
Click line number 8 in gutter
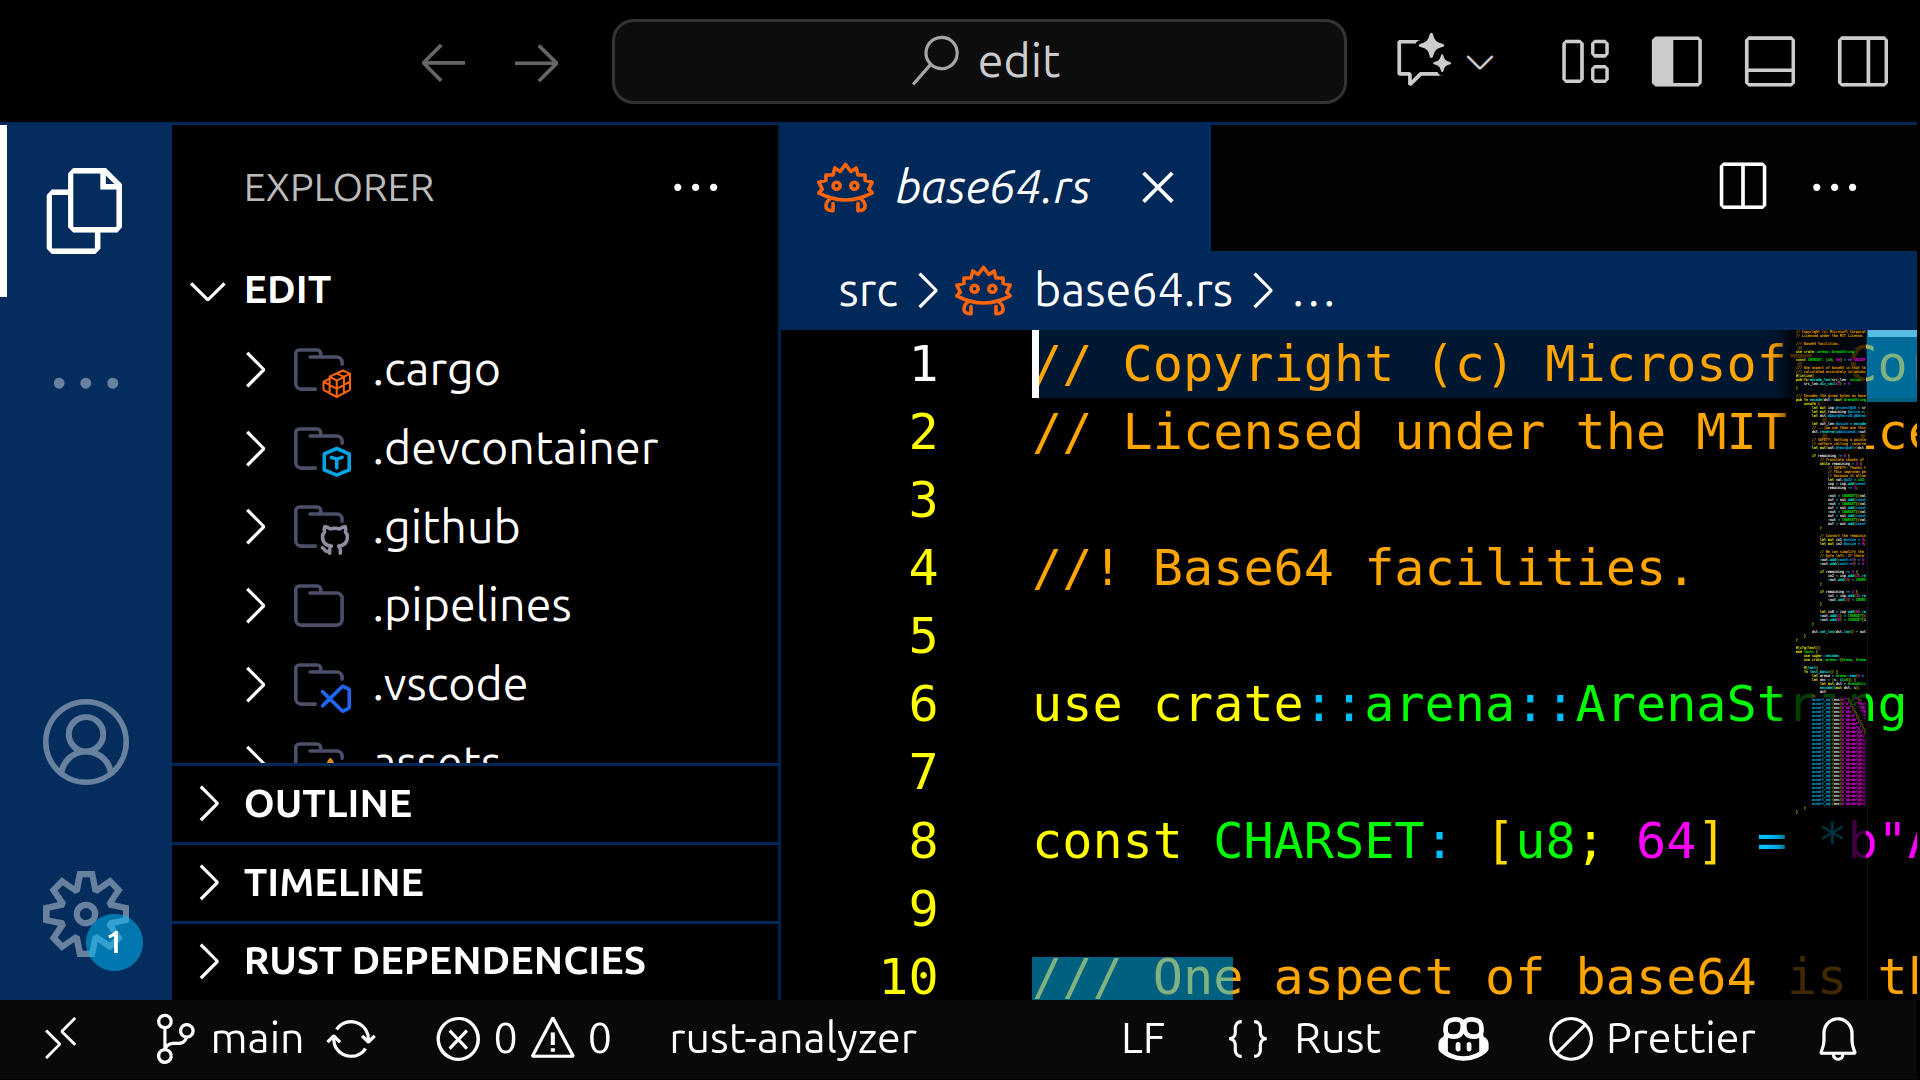[923, 841]
